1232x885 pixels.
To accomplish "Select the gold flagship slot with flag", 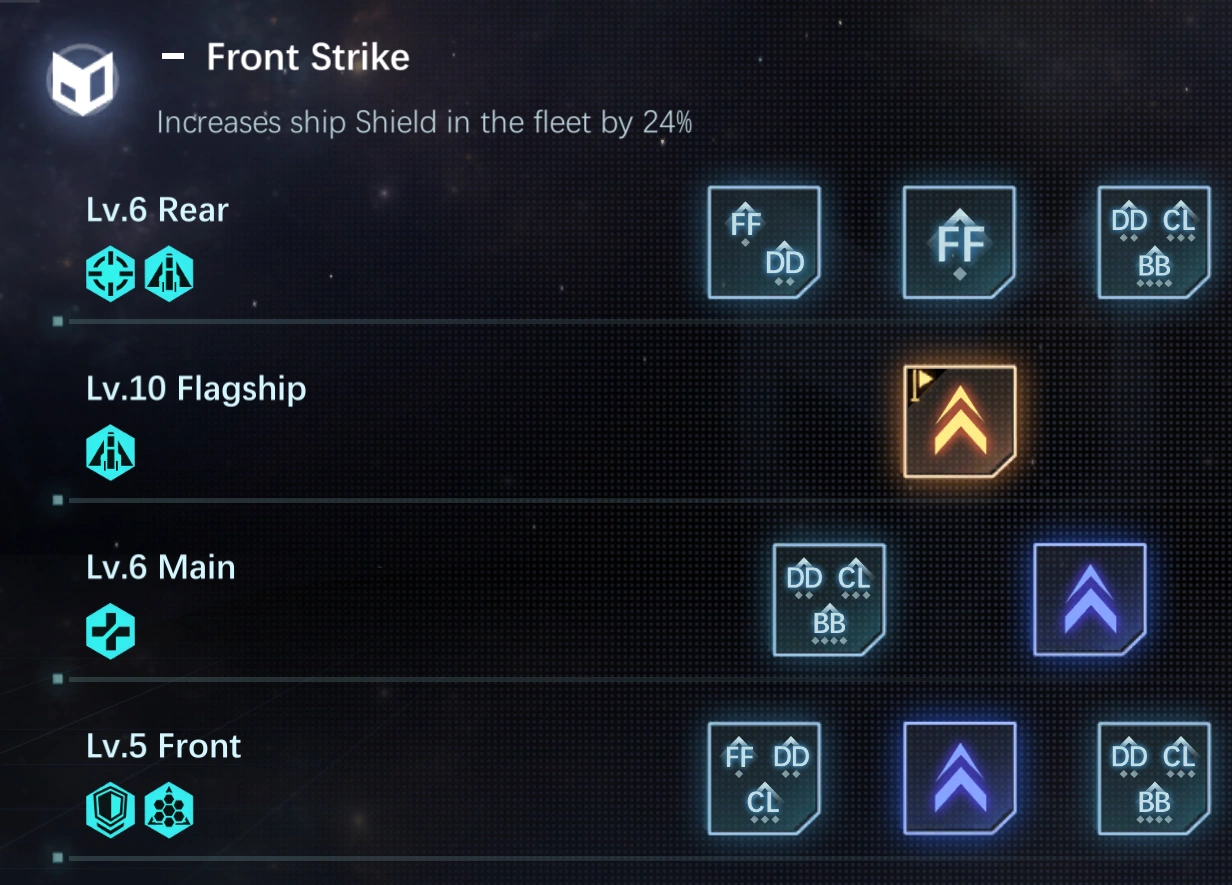I will pos(959,421).
